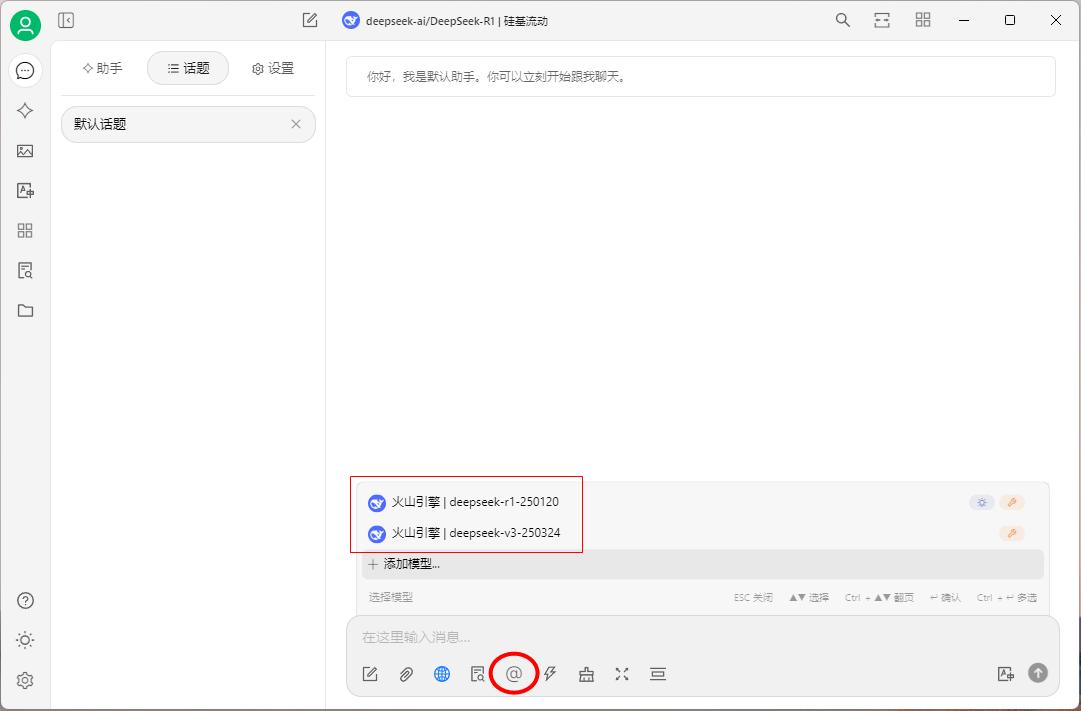Click translate icon beside send button

coord(1006,674)
